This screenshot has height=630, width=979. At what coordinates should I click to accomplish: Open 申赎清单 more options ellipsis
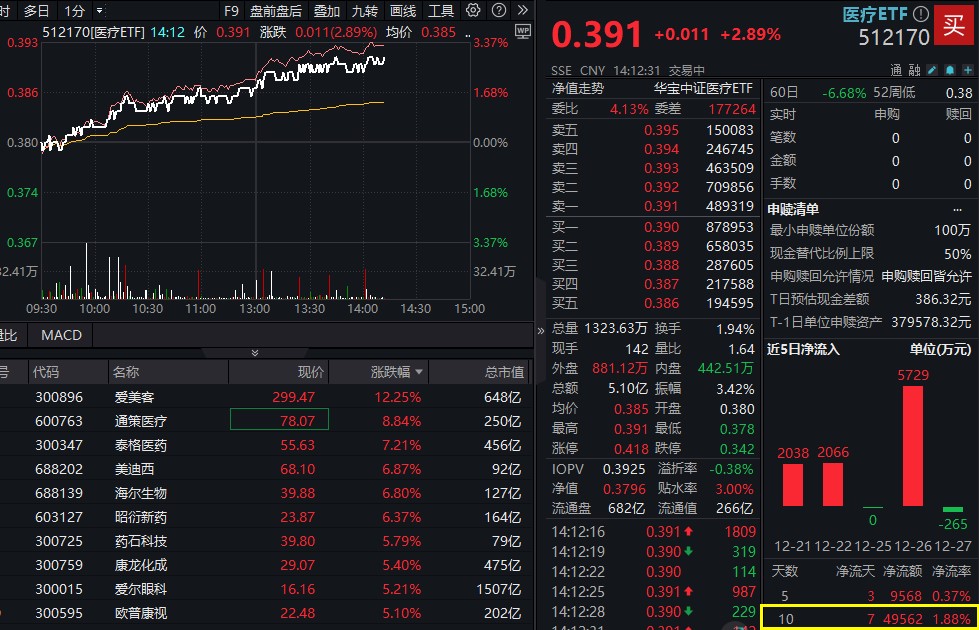957,209
